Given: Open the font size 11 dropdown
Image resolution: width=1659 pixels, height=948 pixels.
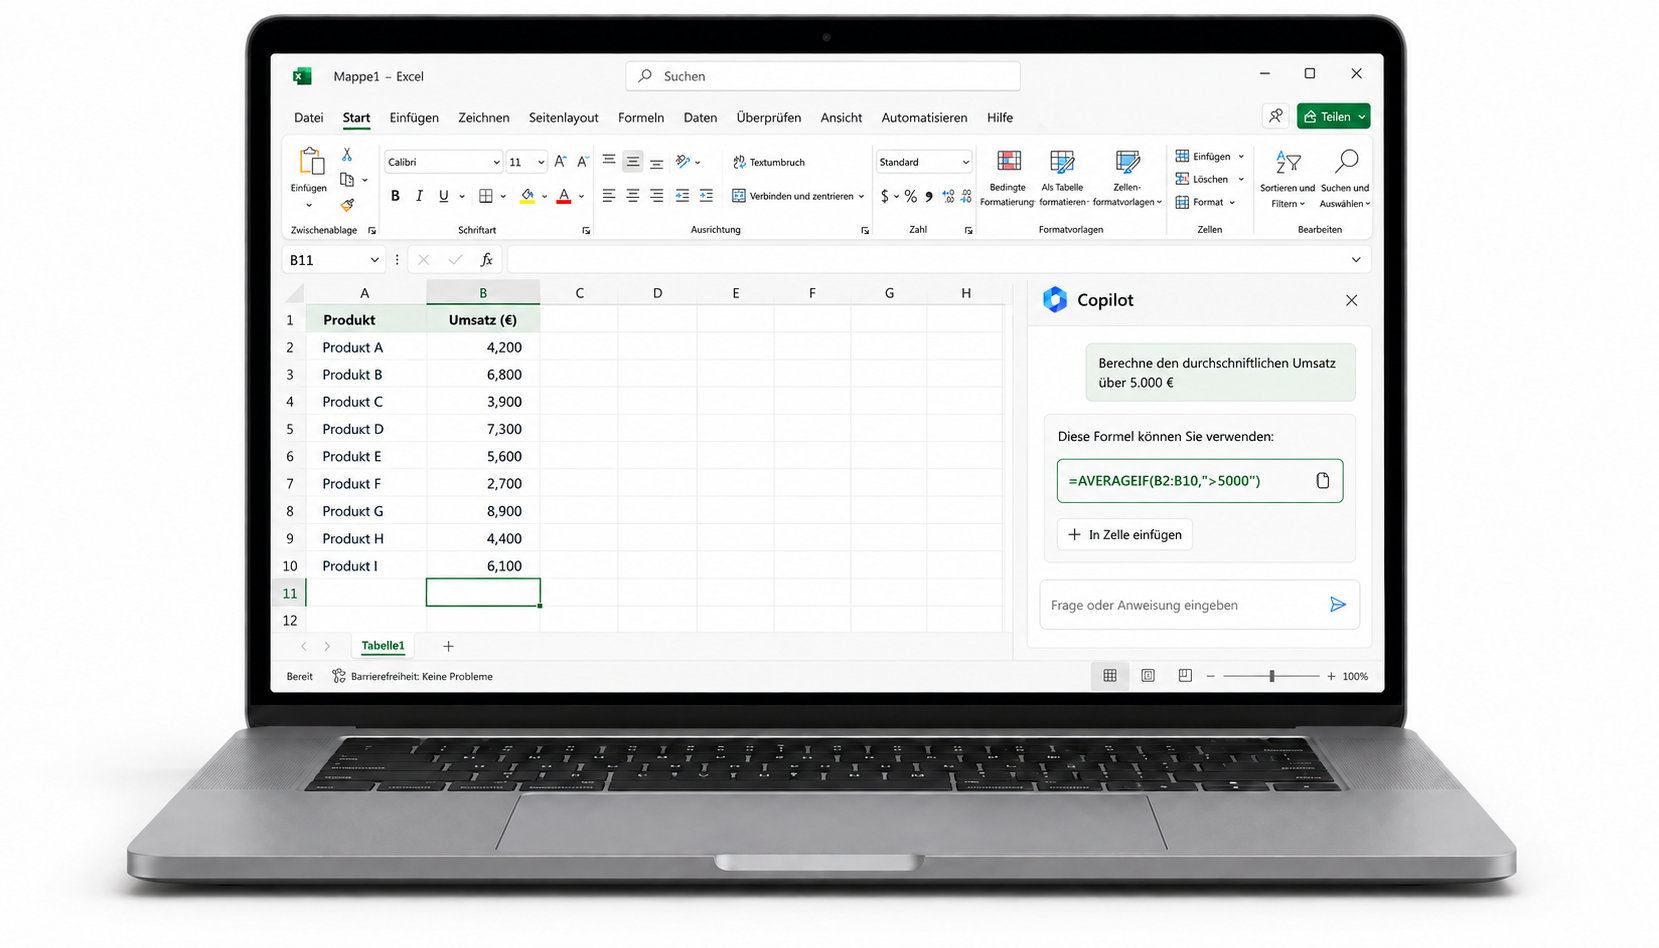Looking at the screenshot, I should tap(541, 162).
